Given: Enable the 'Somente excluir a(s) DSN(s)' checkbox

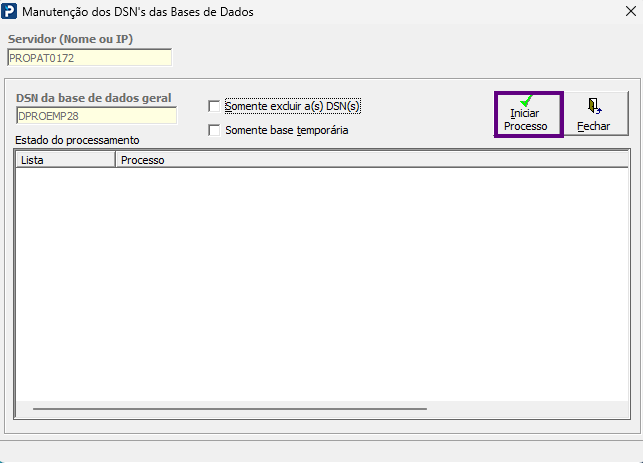Looking at the screenshot, I should [214, 107].
